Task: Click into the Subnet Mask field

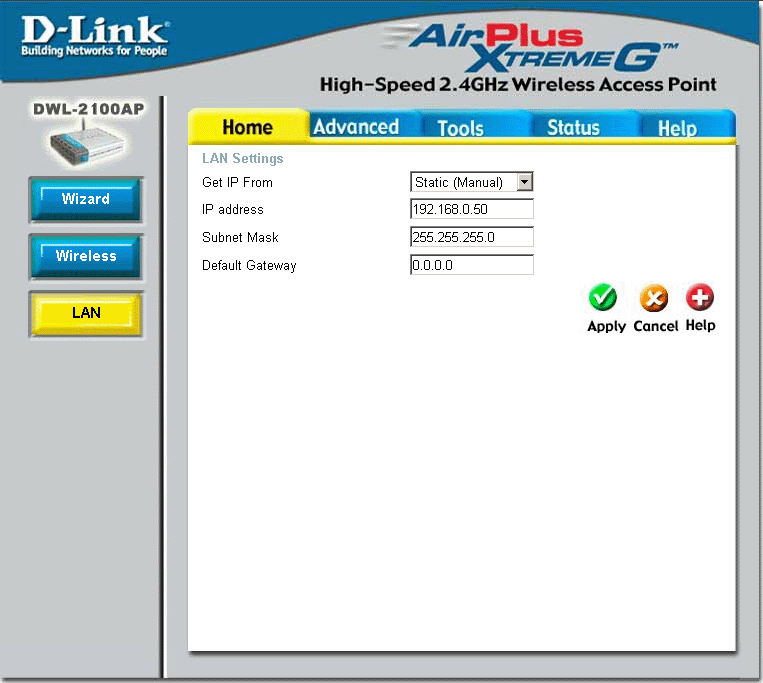Action: (x=472, y=237)
